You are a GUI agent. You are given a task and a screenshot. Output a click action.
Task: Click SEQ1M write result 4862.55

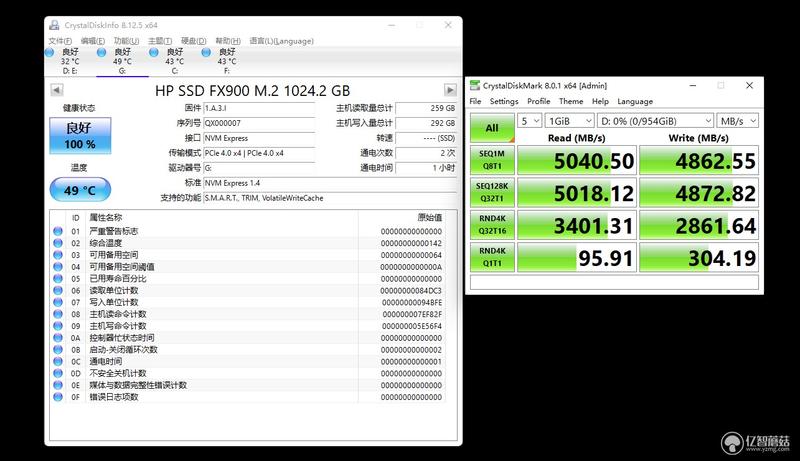pos(699,160)
